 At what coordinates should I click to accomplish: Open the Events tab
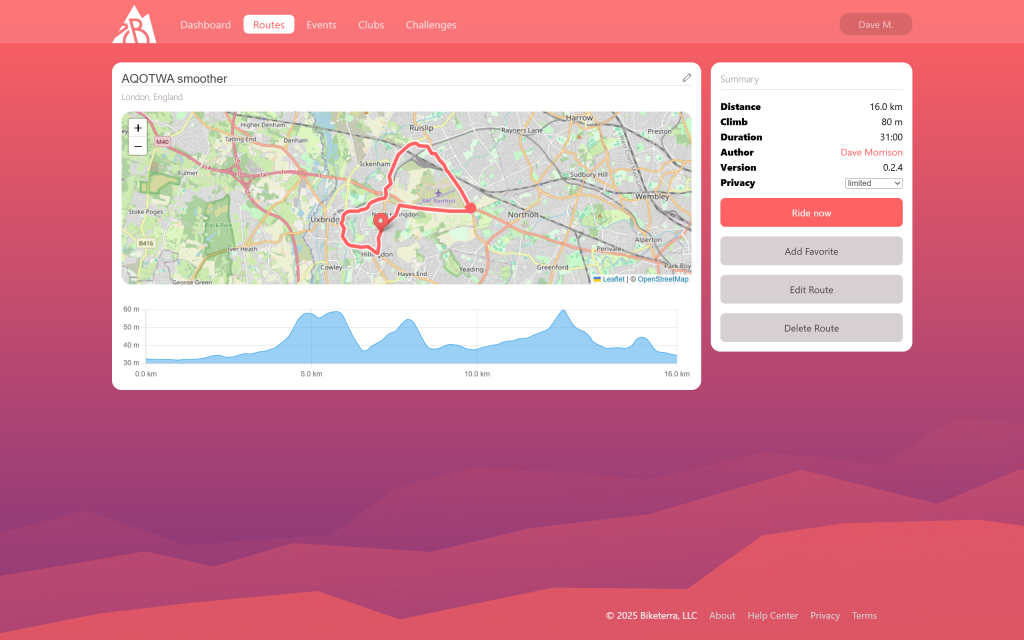coord(321,25)
